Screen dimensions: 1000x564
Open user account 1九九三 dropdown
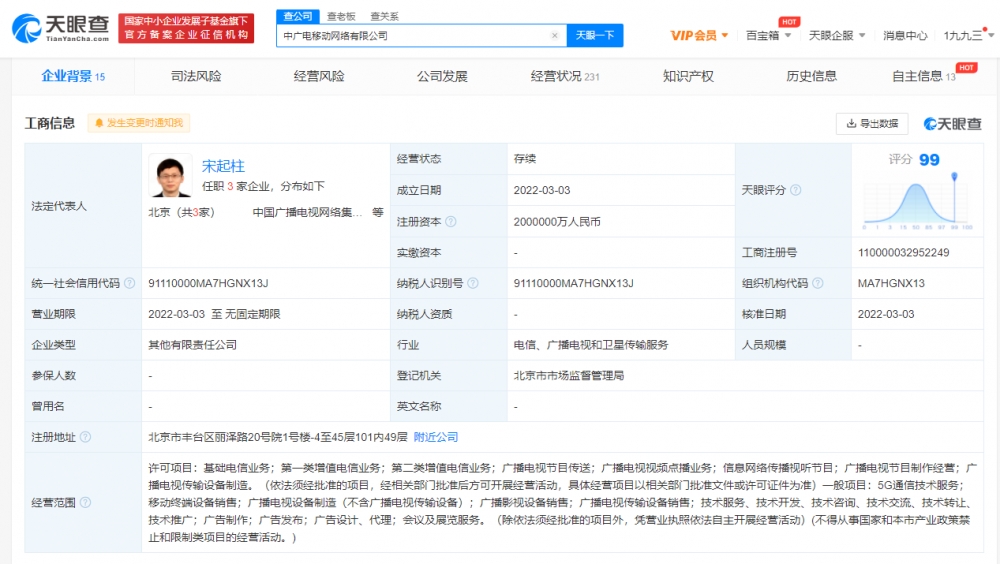968,36
